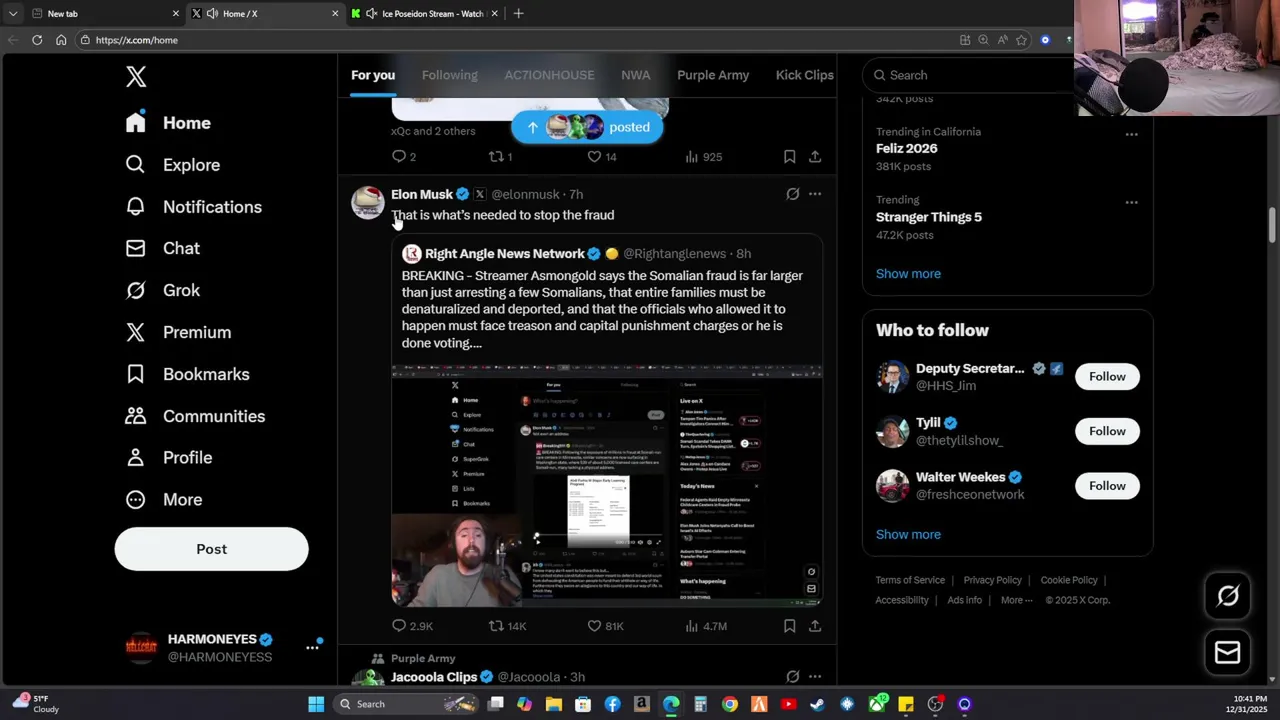
Task: Open Cookie Policy link
Action: pyautogui.click(x=1069, y=580)
